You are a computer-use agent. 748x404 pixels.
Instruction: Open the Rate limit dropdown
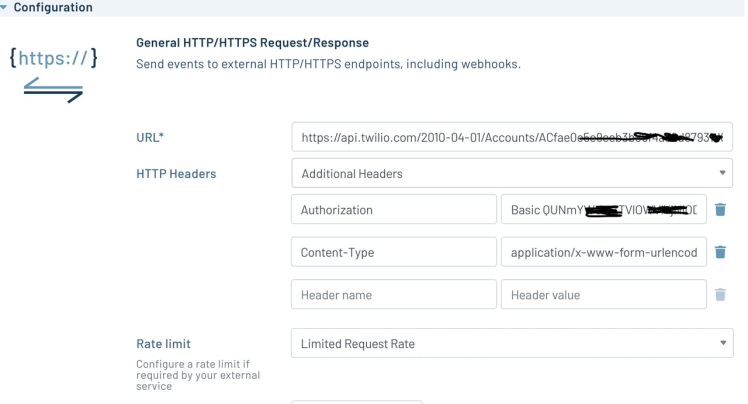click(511, 344)
